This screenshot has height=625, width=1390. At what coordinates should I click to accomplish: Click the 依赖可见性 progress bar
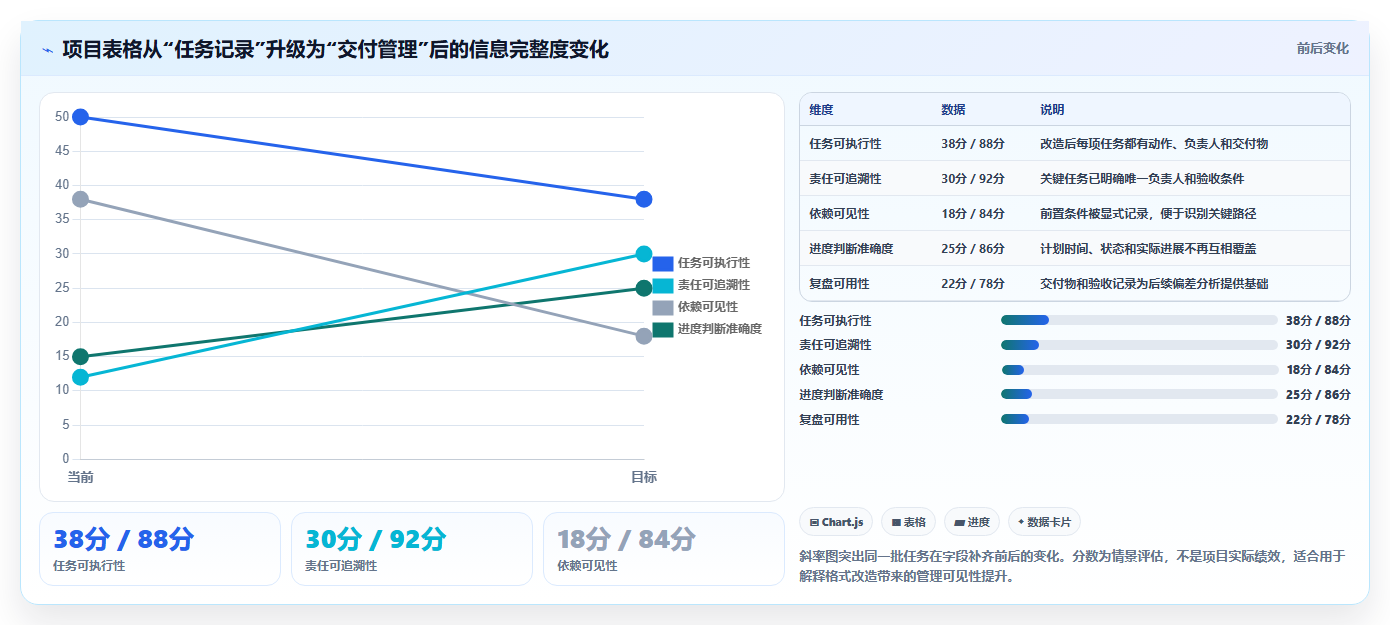click(x=1139, y=370)
